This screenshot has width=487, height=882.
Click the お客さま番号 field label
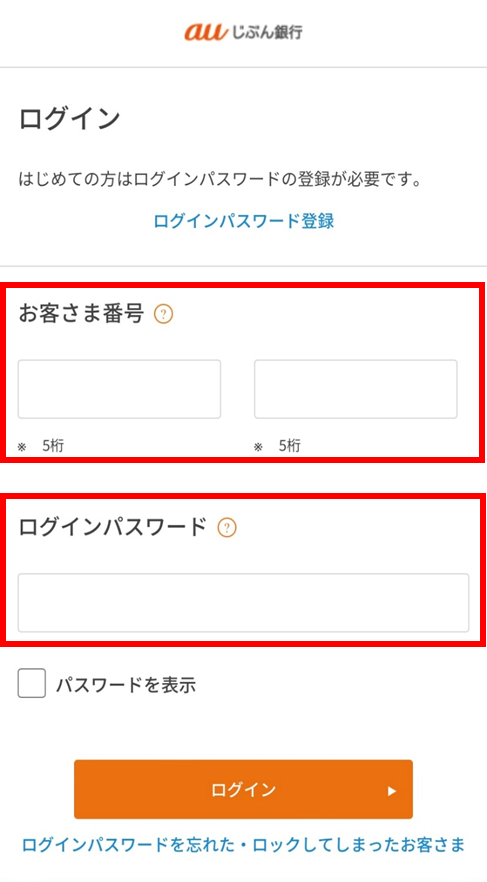(x=82, y=313)
